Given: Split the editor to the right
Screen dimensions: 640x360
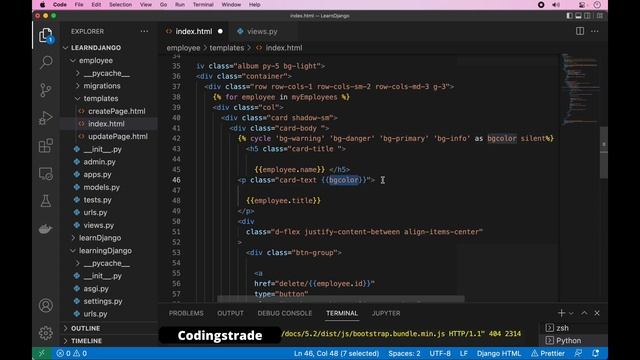Looking at the screenshot, I should click(x=580, y=31).
